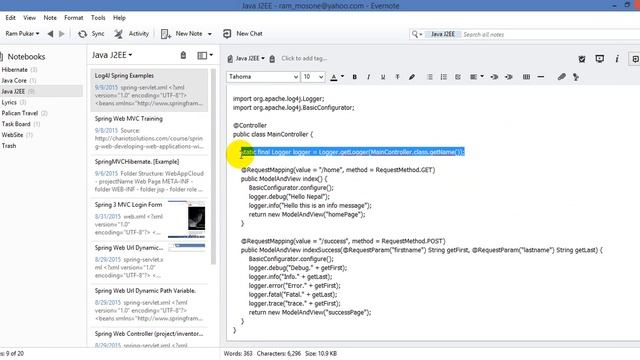Toggle bold formatting
640x360 pixels.
(354, 77)
